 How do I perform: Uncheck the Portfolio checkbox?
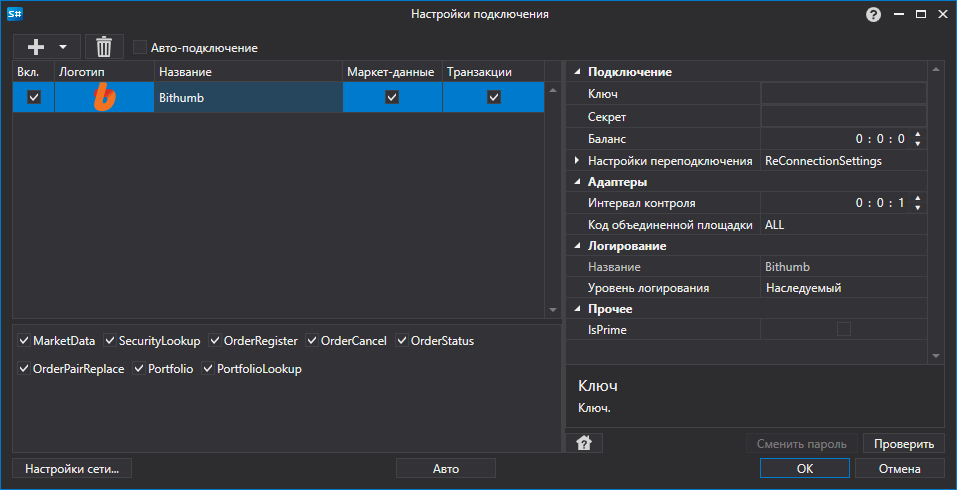pyautogui.click(x=139, y=369)
